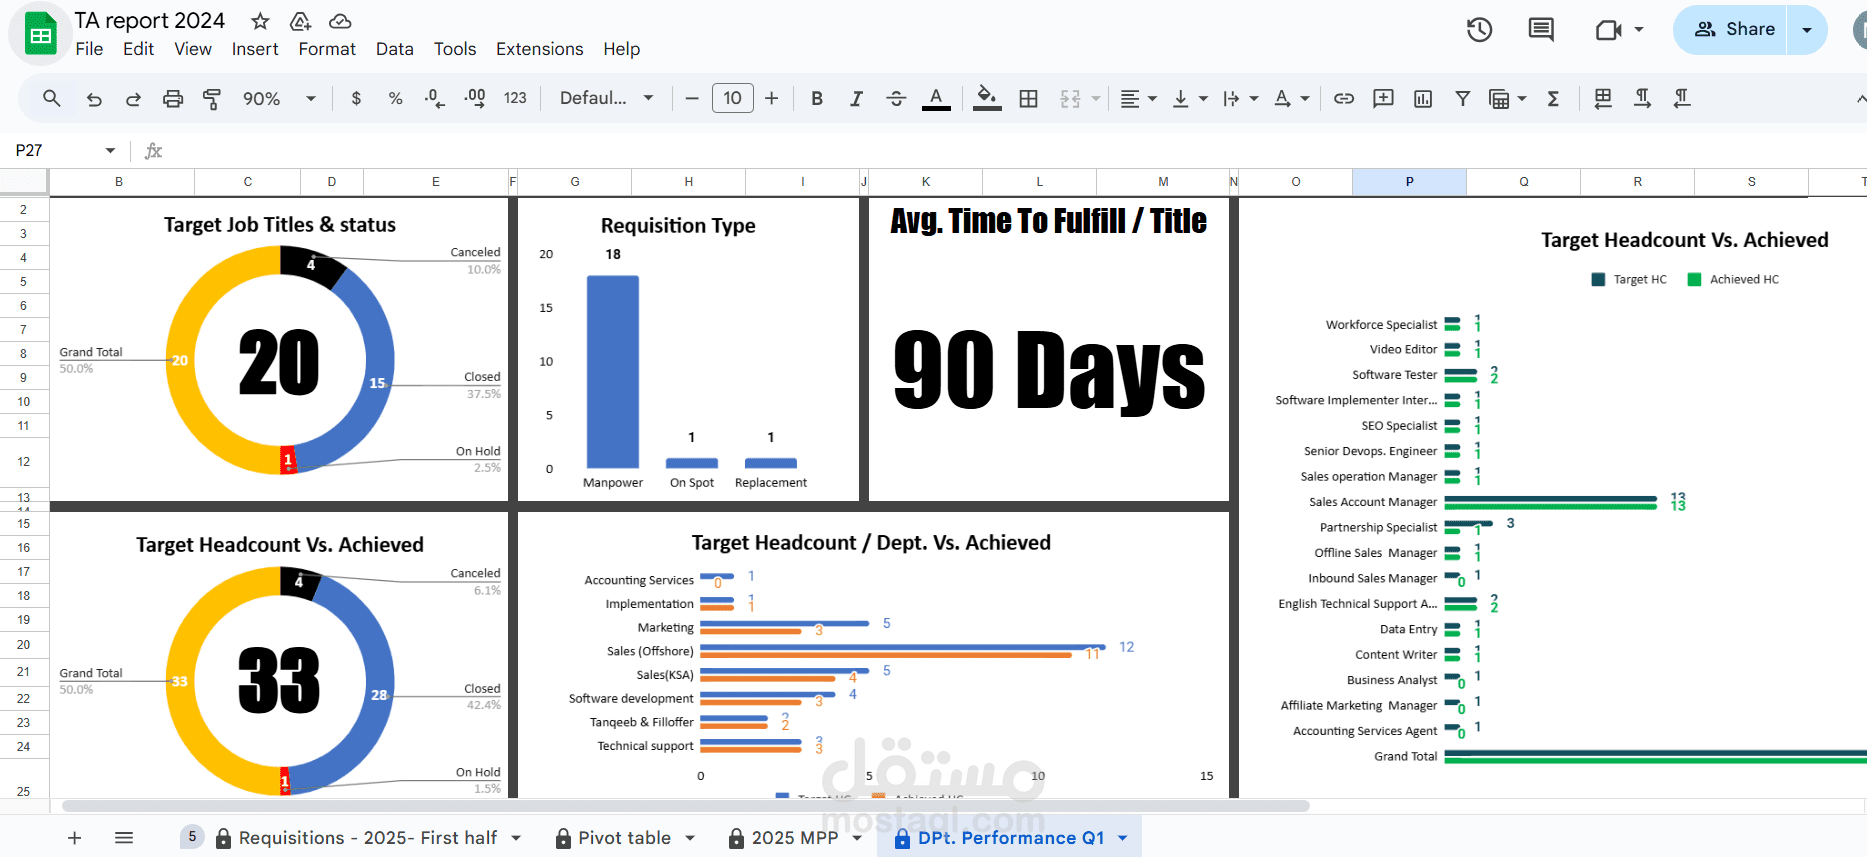
Task: Open the Format menu
Action: (327, 49)
